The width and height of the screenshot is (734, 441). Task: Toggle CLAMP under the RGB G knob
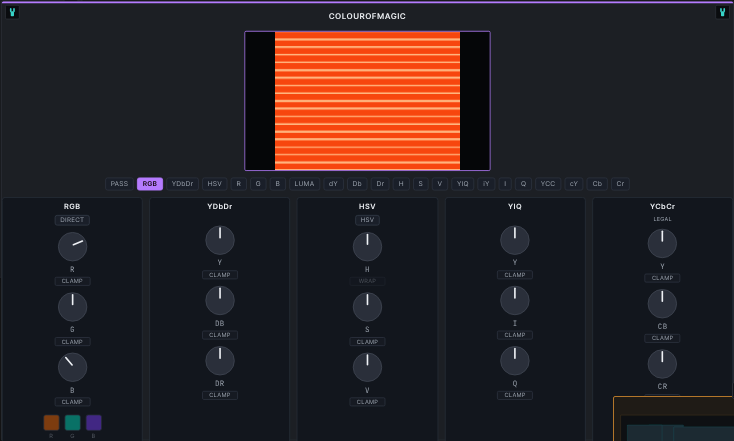pos(73,342)
